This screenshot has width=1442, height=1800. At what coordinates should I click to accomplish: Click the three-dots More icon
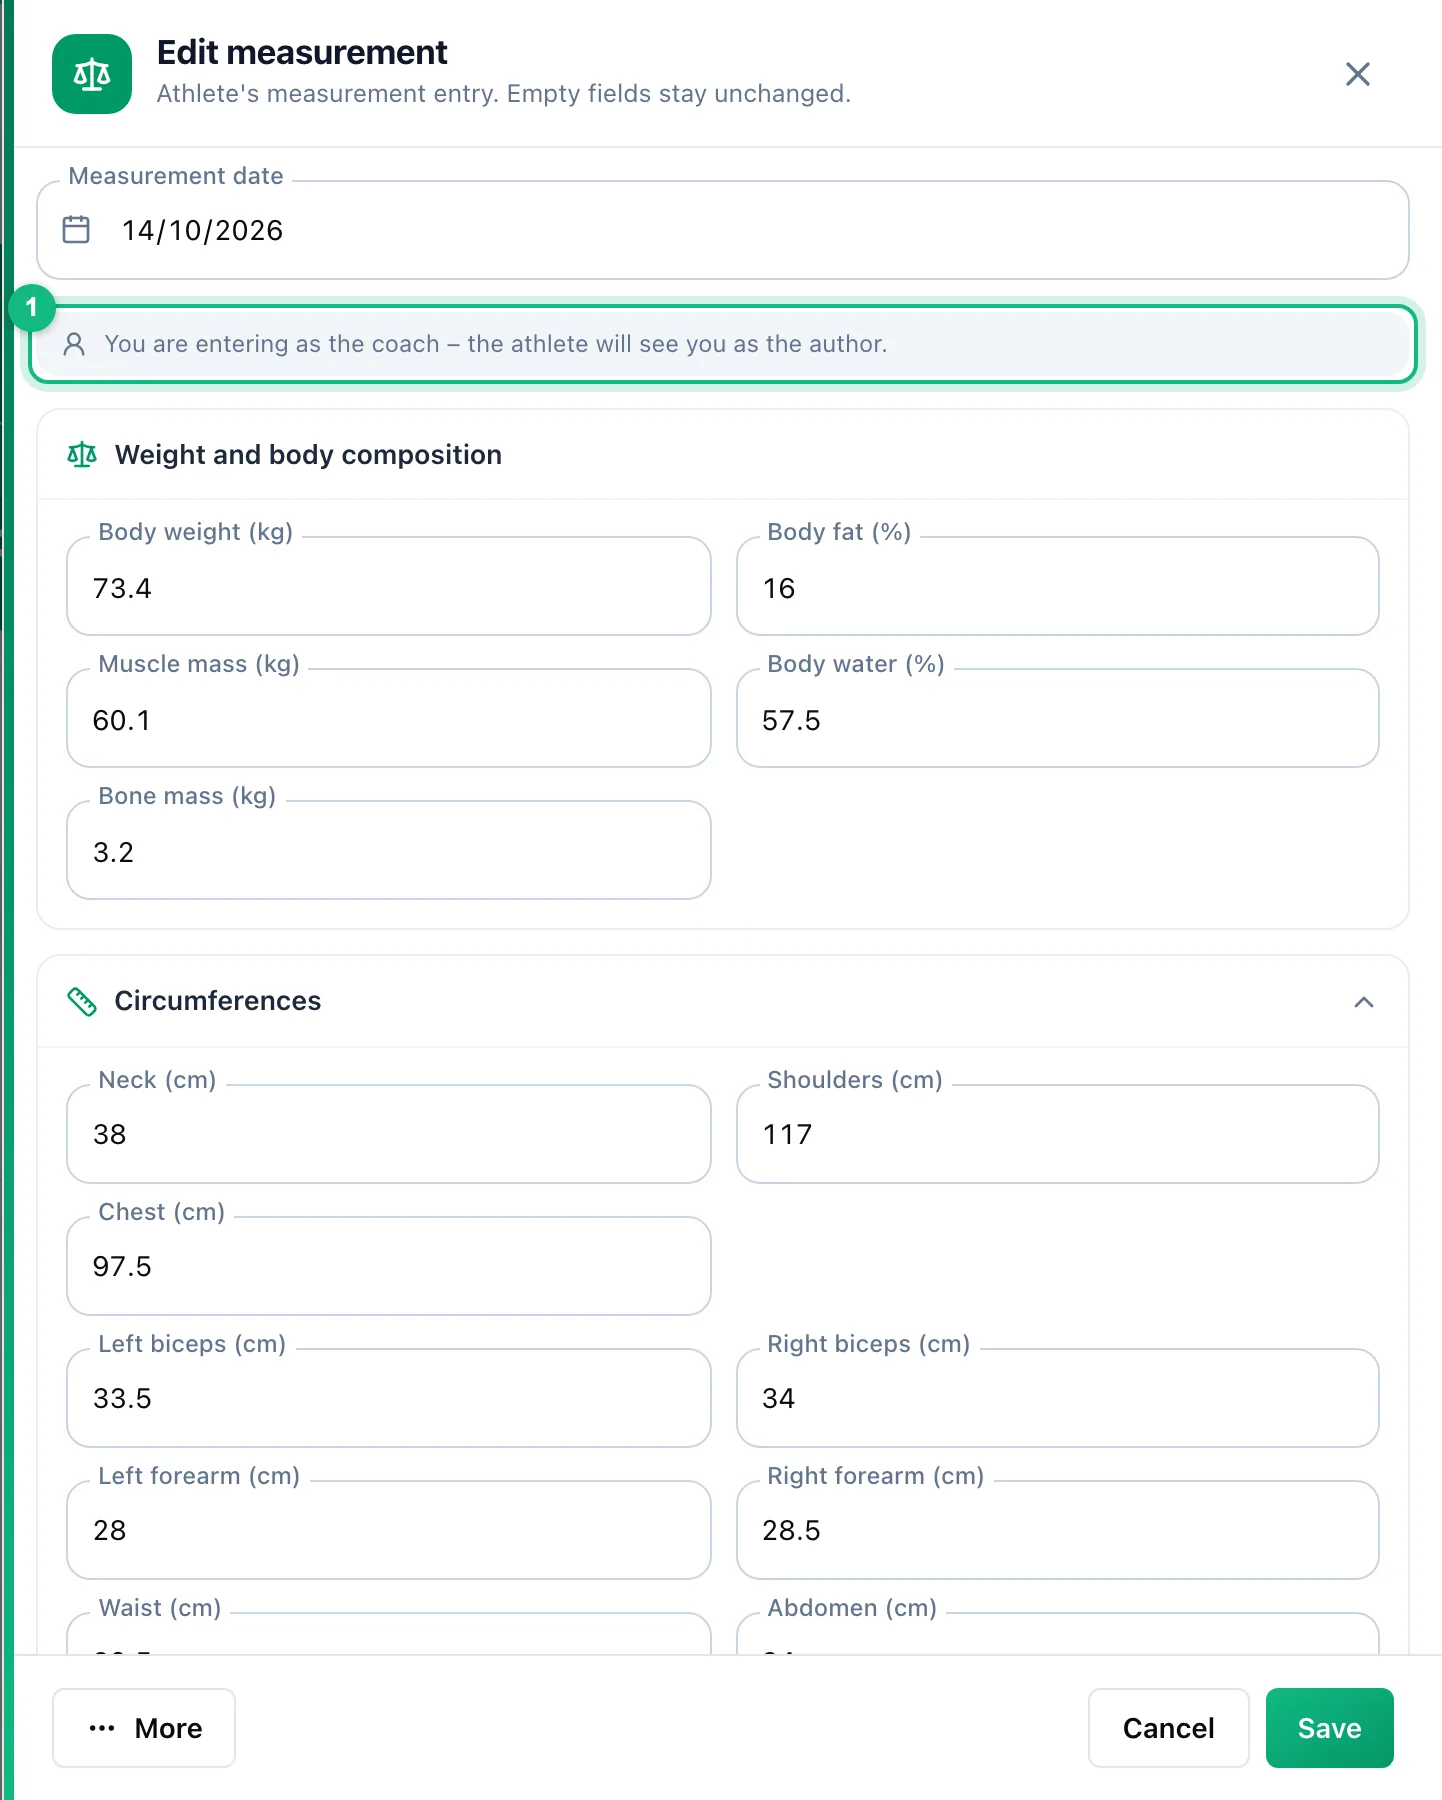(x=102, y=1728)
